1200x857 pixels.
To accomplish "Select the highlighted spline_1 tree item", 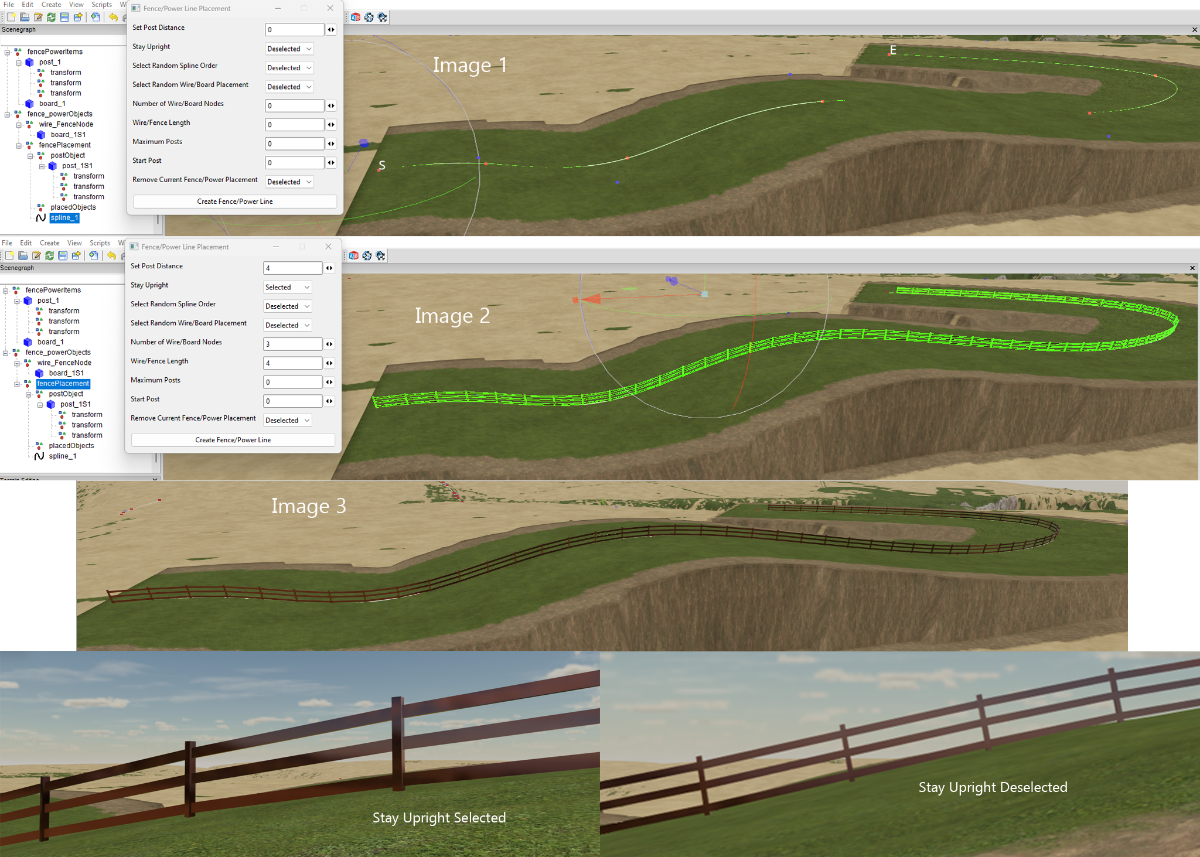I will click(x=63, y=217).
